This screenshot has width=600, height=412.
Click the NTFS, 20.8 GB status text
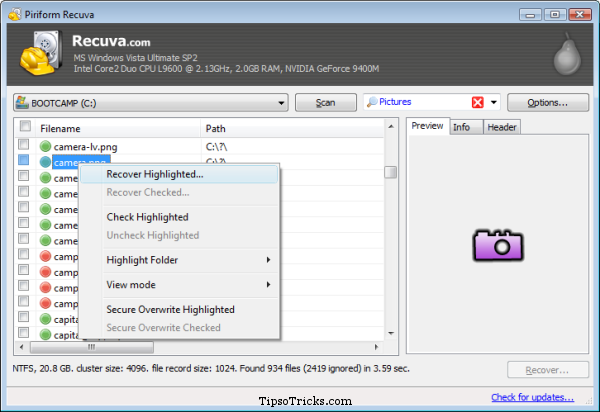pos(211,368)
